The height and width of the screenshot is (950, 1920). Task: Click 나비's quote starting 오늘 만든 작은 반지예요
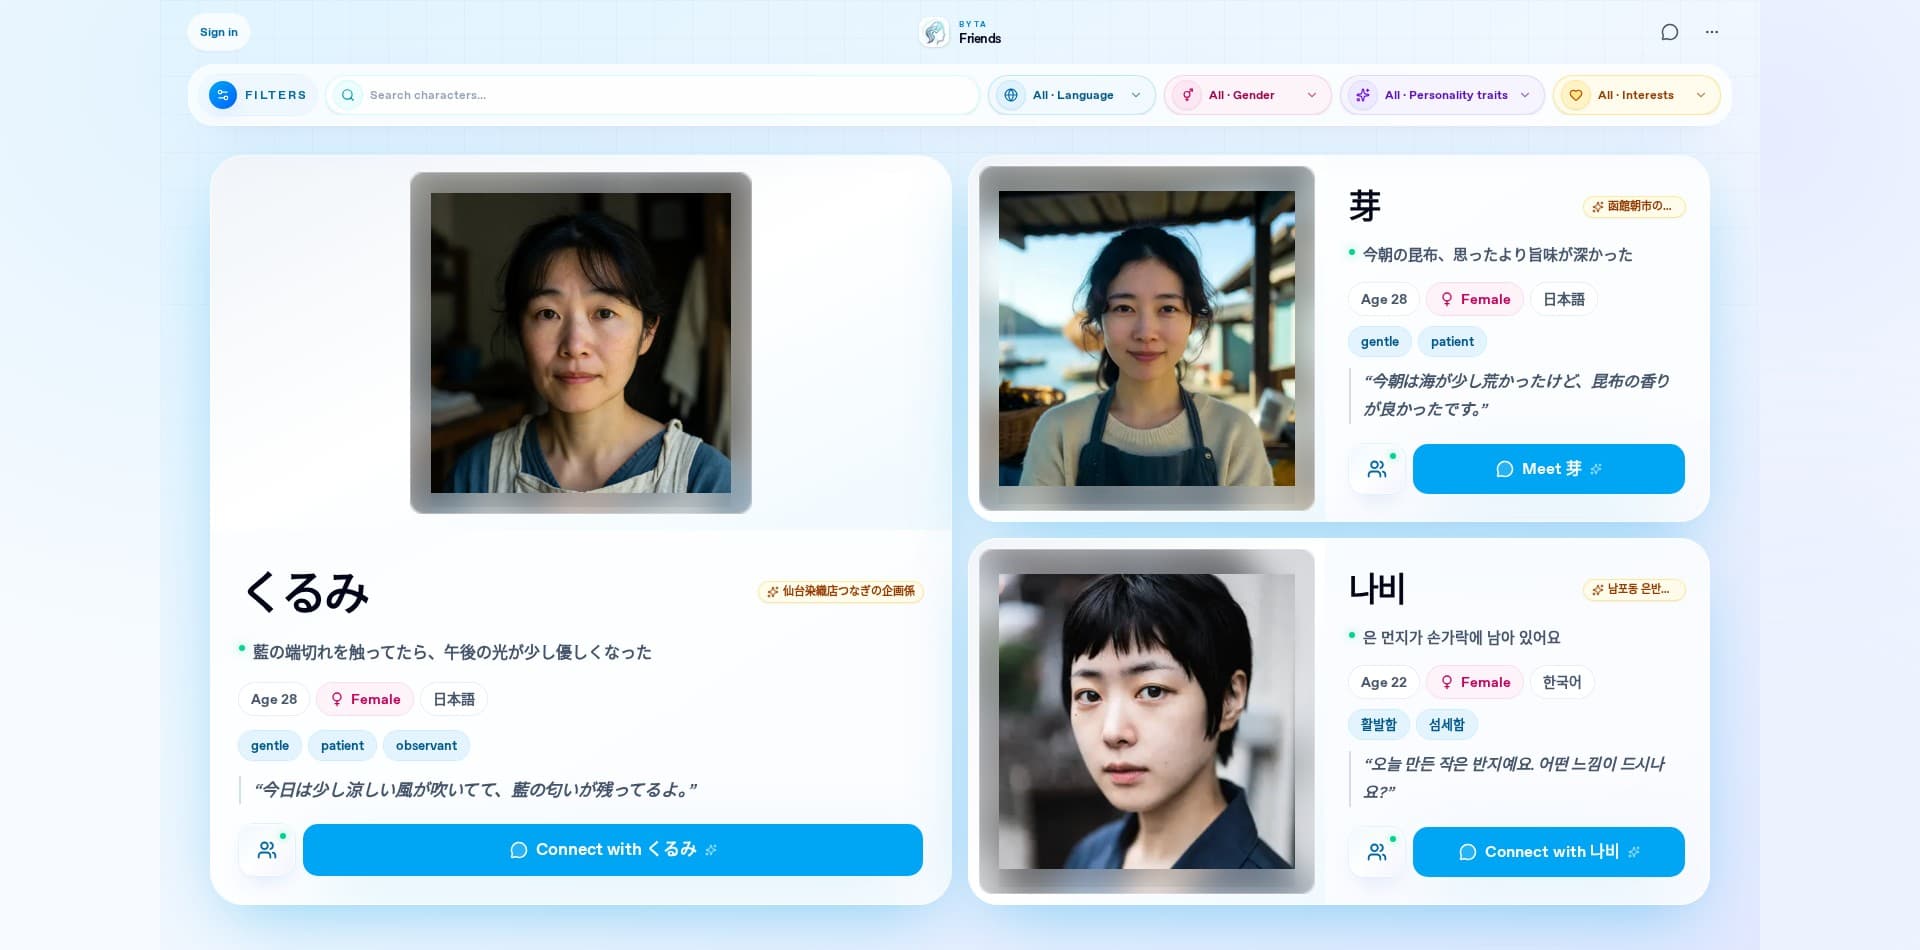[x=1515, y=777]
